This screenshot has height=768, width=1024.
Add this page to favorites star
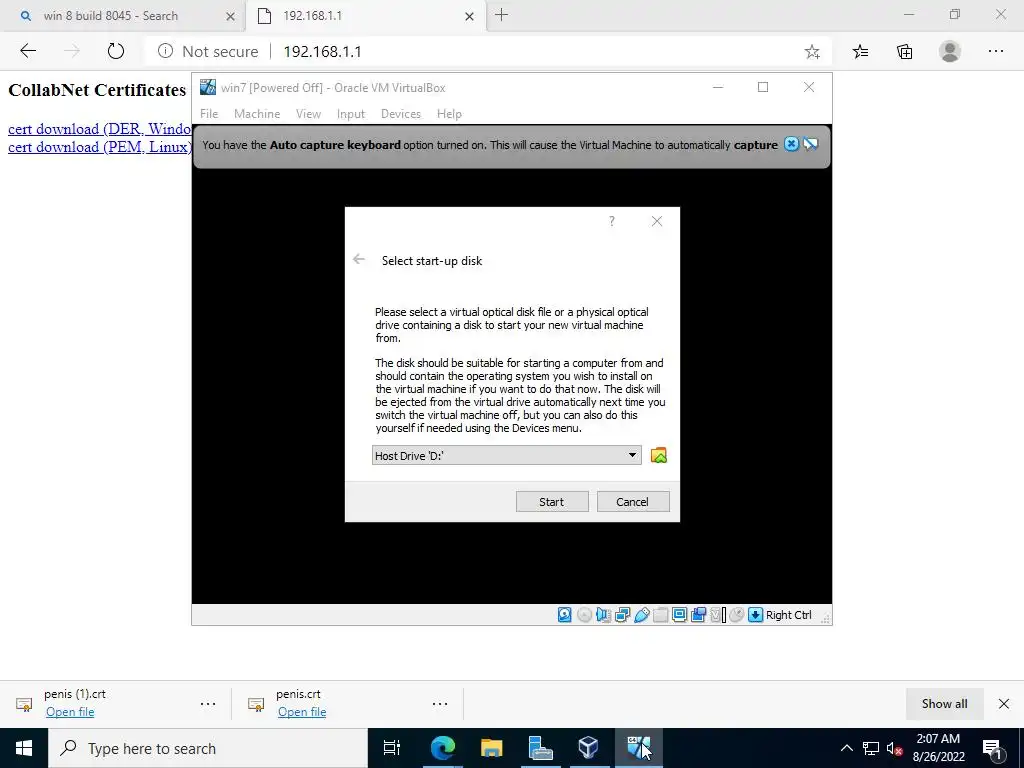point(812,52)
